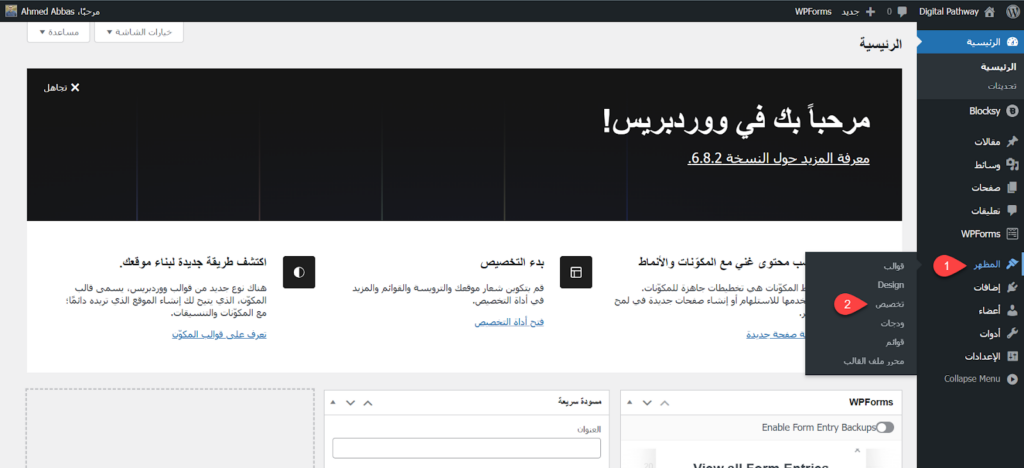Open the WPForms sidebar icon
Image resolution: width=1024 pixels, height=468 pixels.
click(1012, 233)
